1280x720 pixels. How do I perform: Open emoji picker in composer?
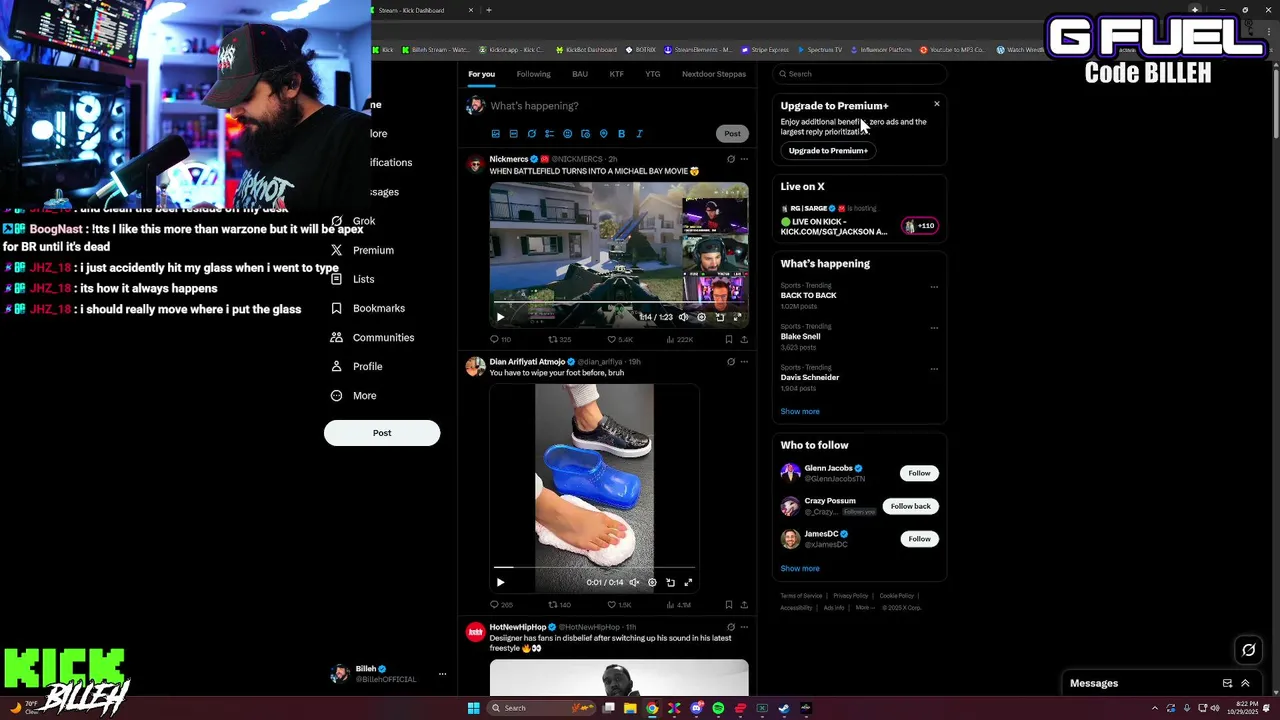pyautogui.click(x=567, y=134)
